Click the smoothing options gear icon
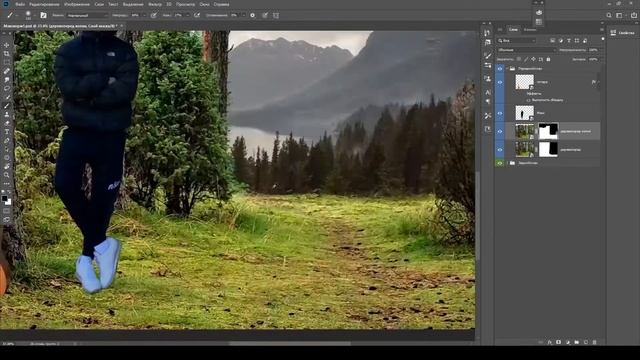The image size is (640, 360). click(x=252, y=15)
